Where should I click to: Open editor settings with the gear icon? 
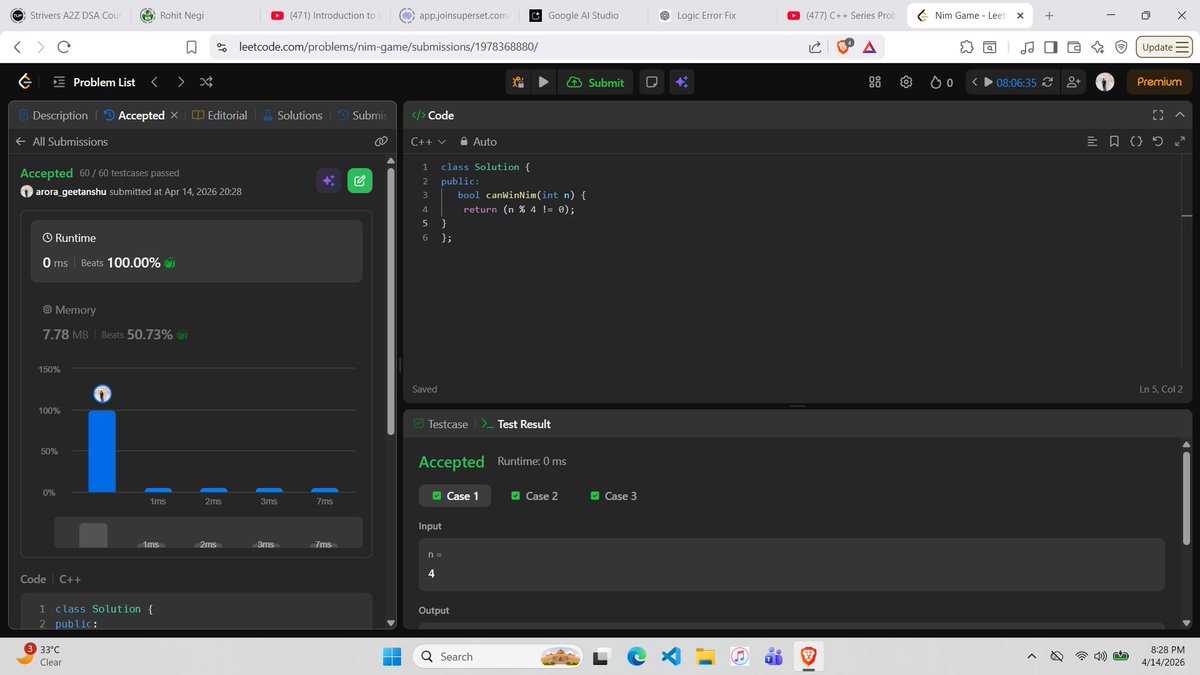pyautogui.click(x=906, y=81)
